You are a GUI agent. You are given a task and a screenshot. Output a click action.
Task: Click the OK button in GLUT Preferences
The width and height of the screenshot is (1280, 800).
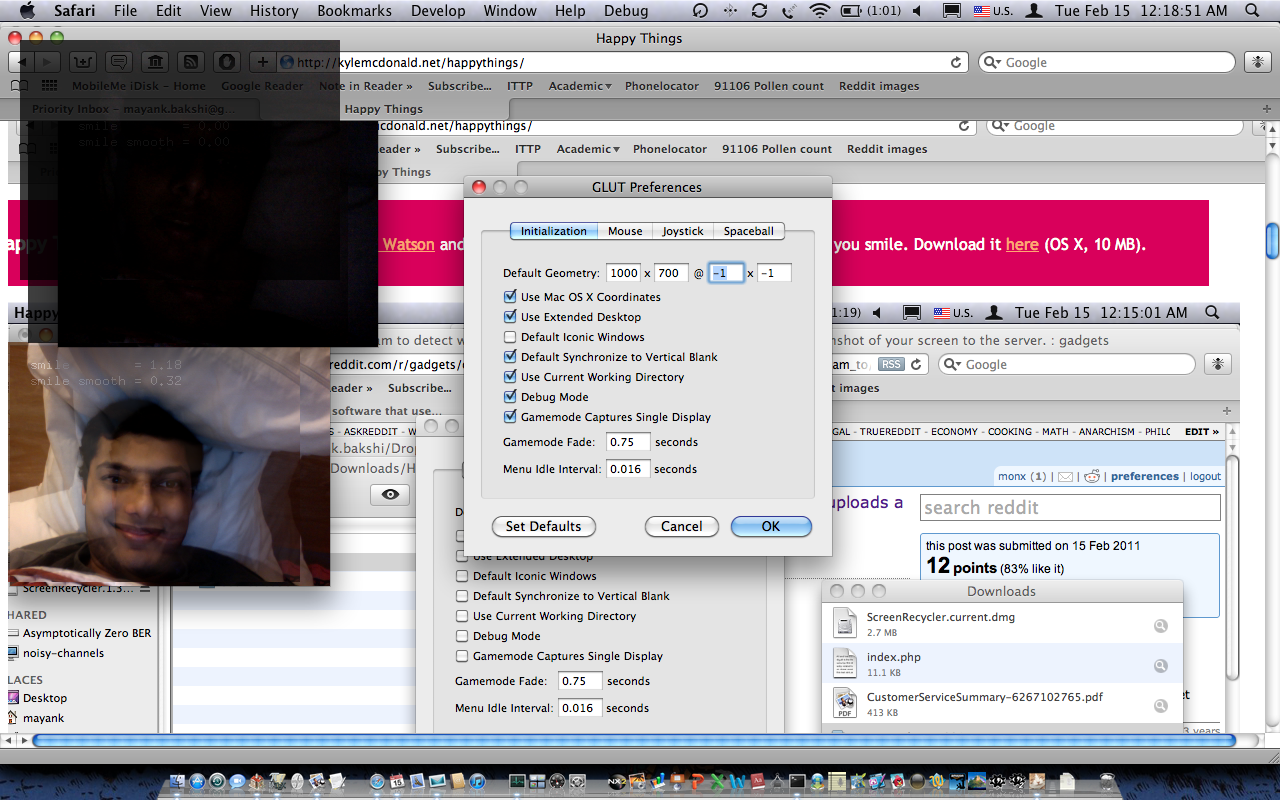[x=770, y=526]
